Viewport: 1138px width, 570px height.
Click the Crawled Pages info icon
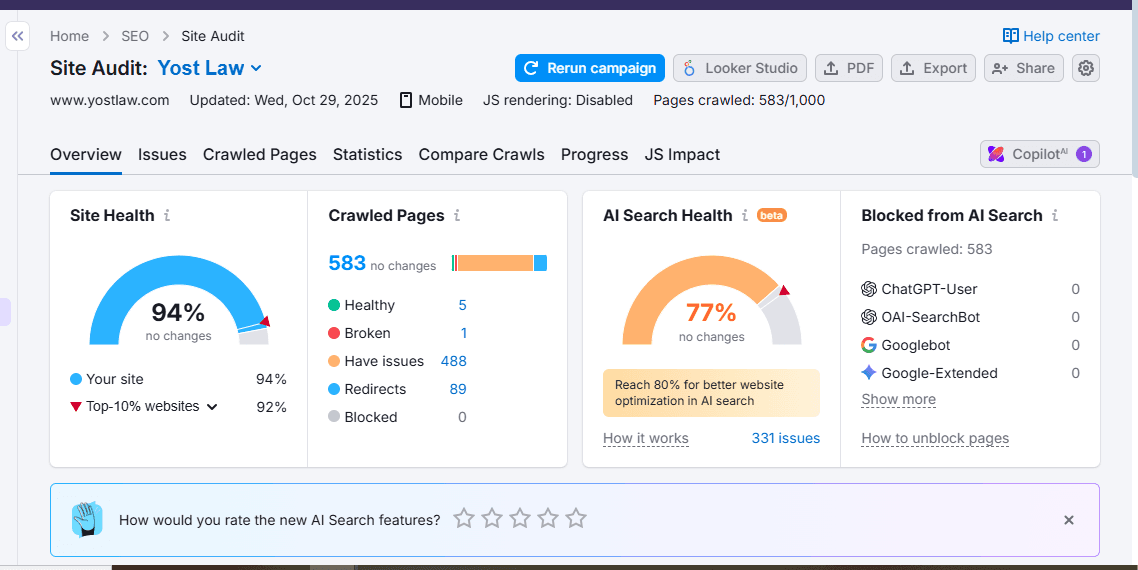(x=457, y=216)
